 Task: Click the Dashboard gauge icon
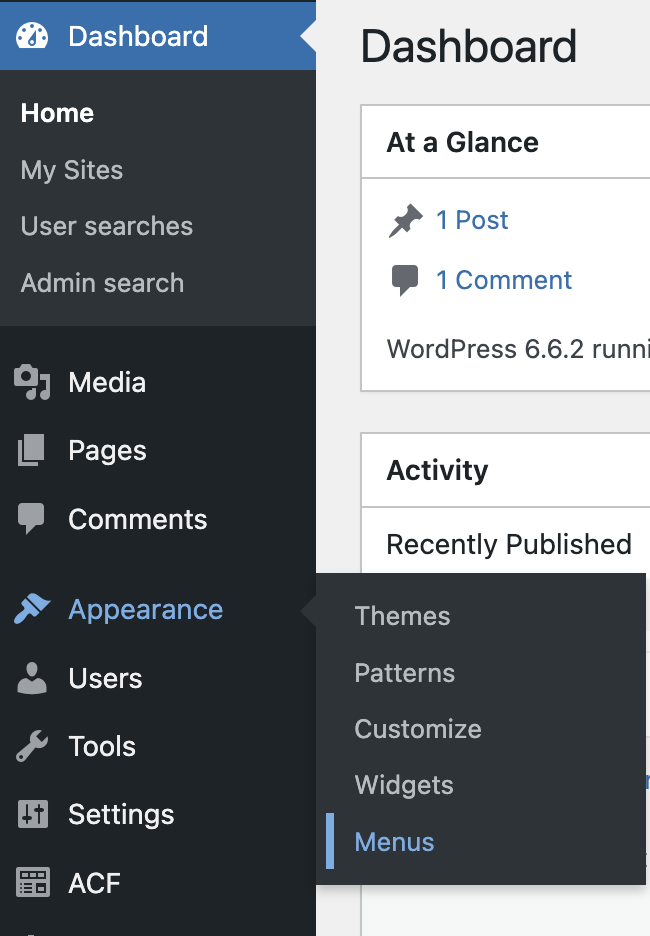[x=32, y=36]
